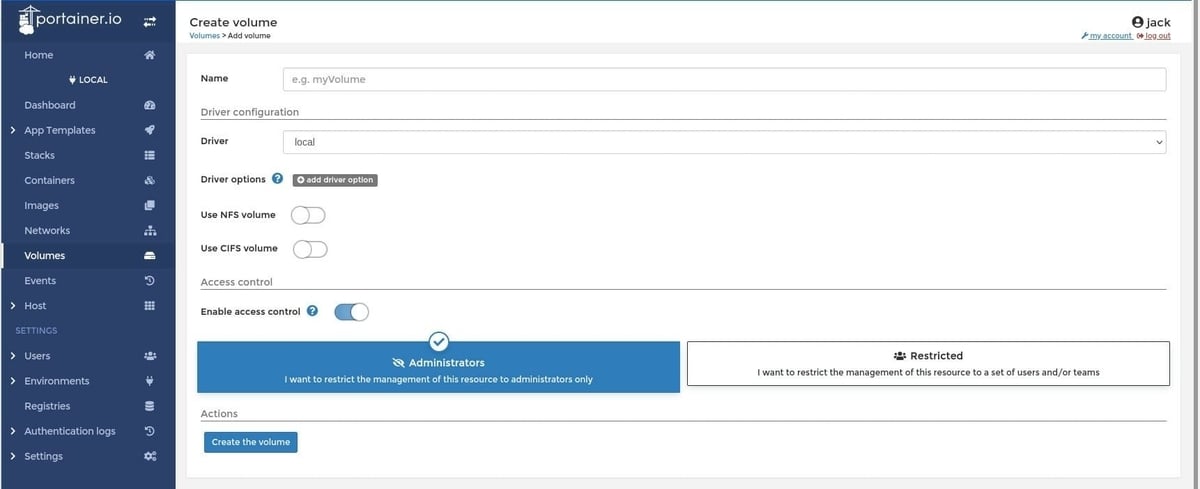Click the Dashboard gauge icon

point(150,105)
